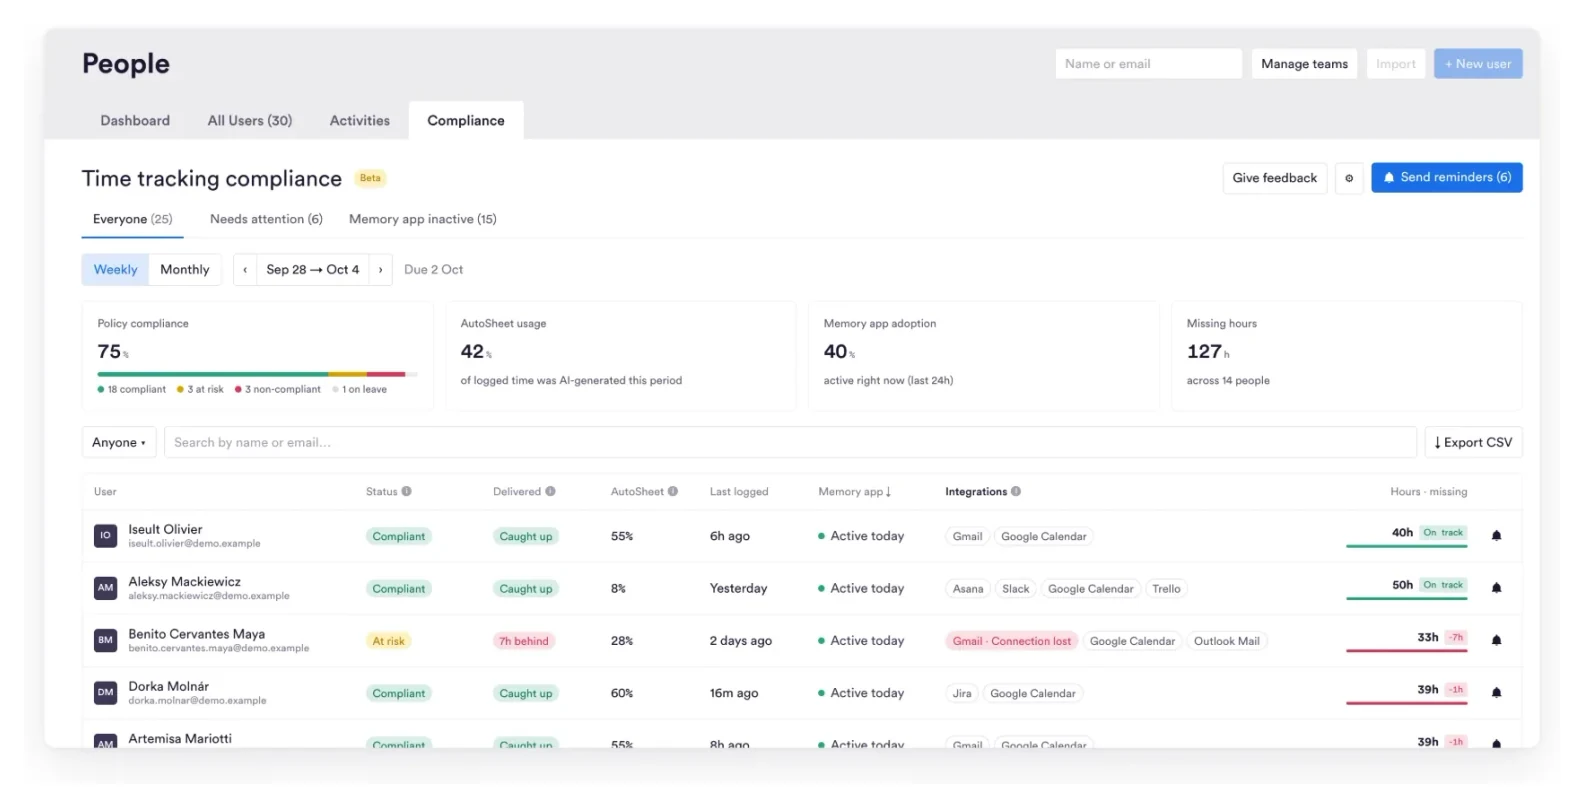
Task: Click the Asana integration tag
Action: tap(967, 589)
